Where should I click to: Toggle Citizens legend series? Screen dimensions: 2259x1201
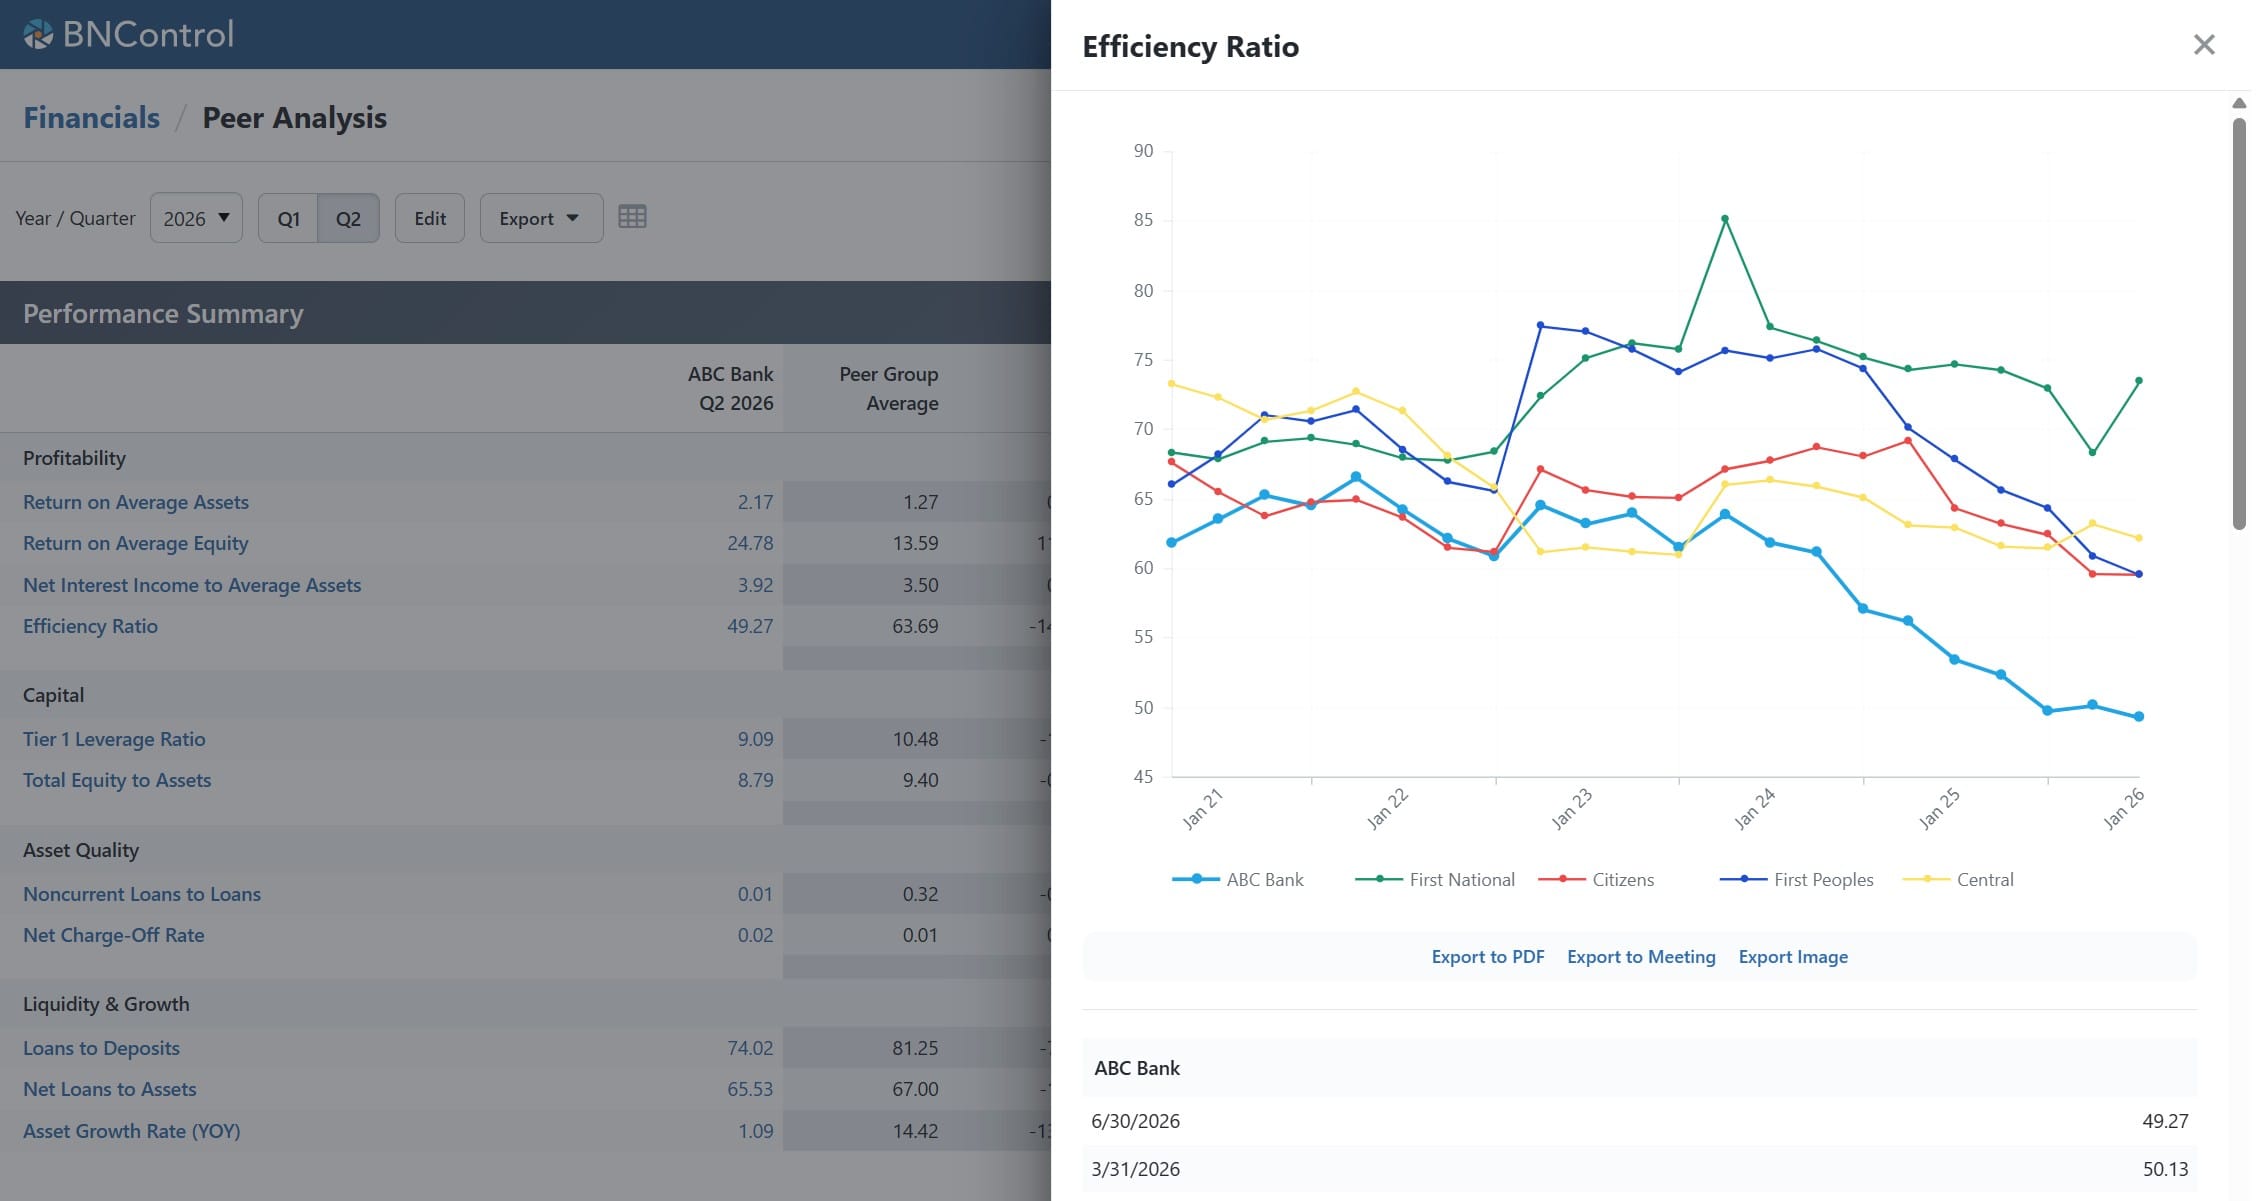(1596, 879)
